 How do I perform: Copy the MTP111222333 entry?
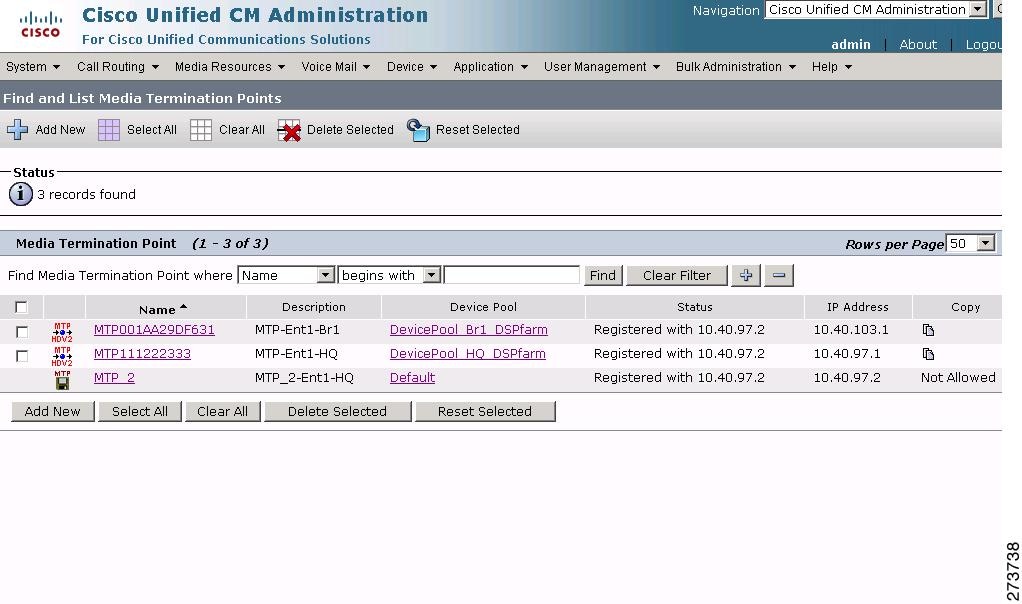(928, 354)
